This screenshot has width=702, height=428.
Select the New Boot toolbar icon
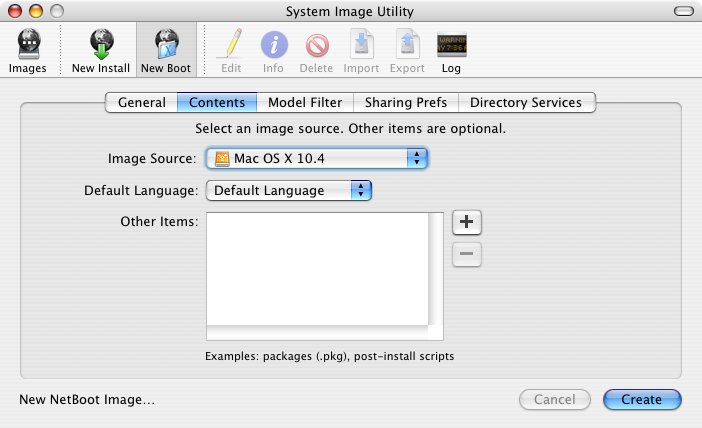coord(167,44)
